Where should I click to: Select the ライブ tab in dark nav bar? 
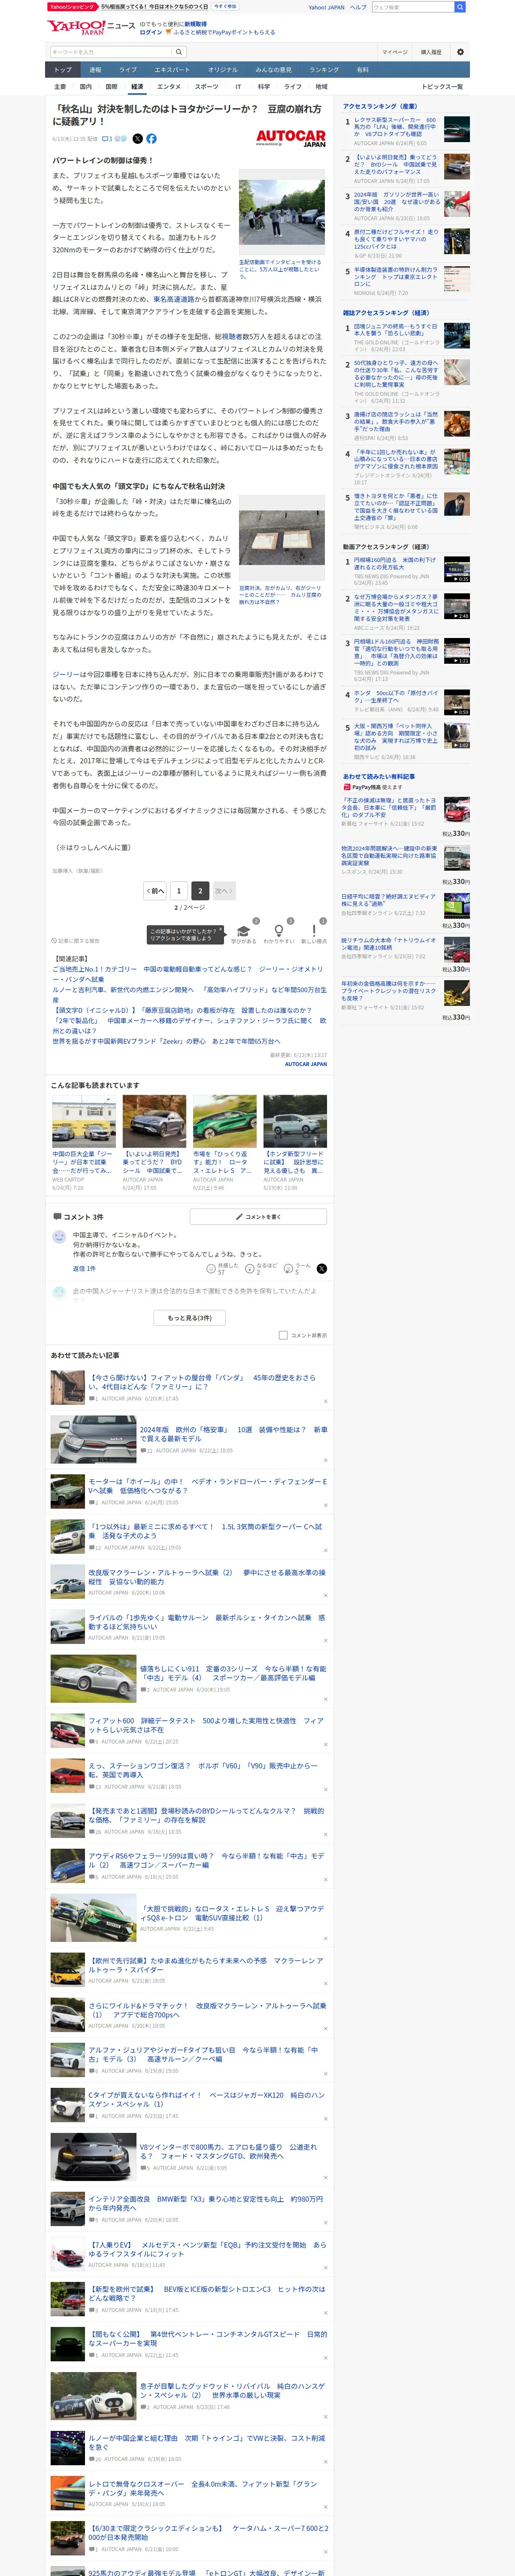click(128, 70)
